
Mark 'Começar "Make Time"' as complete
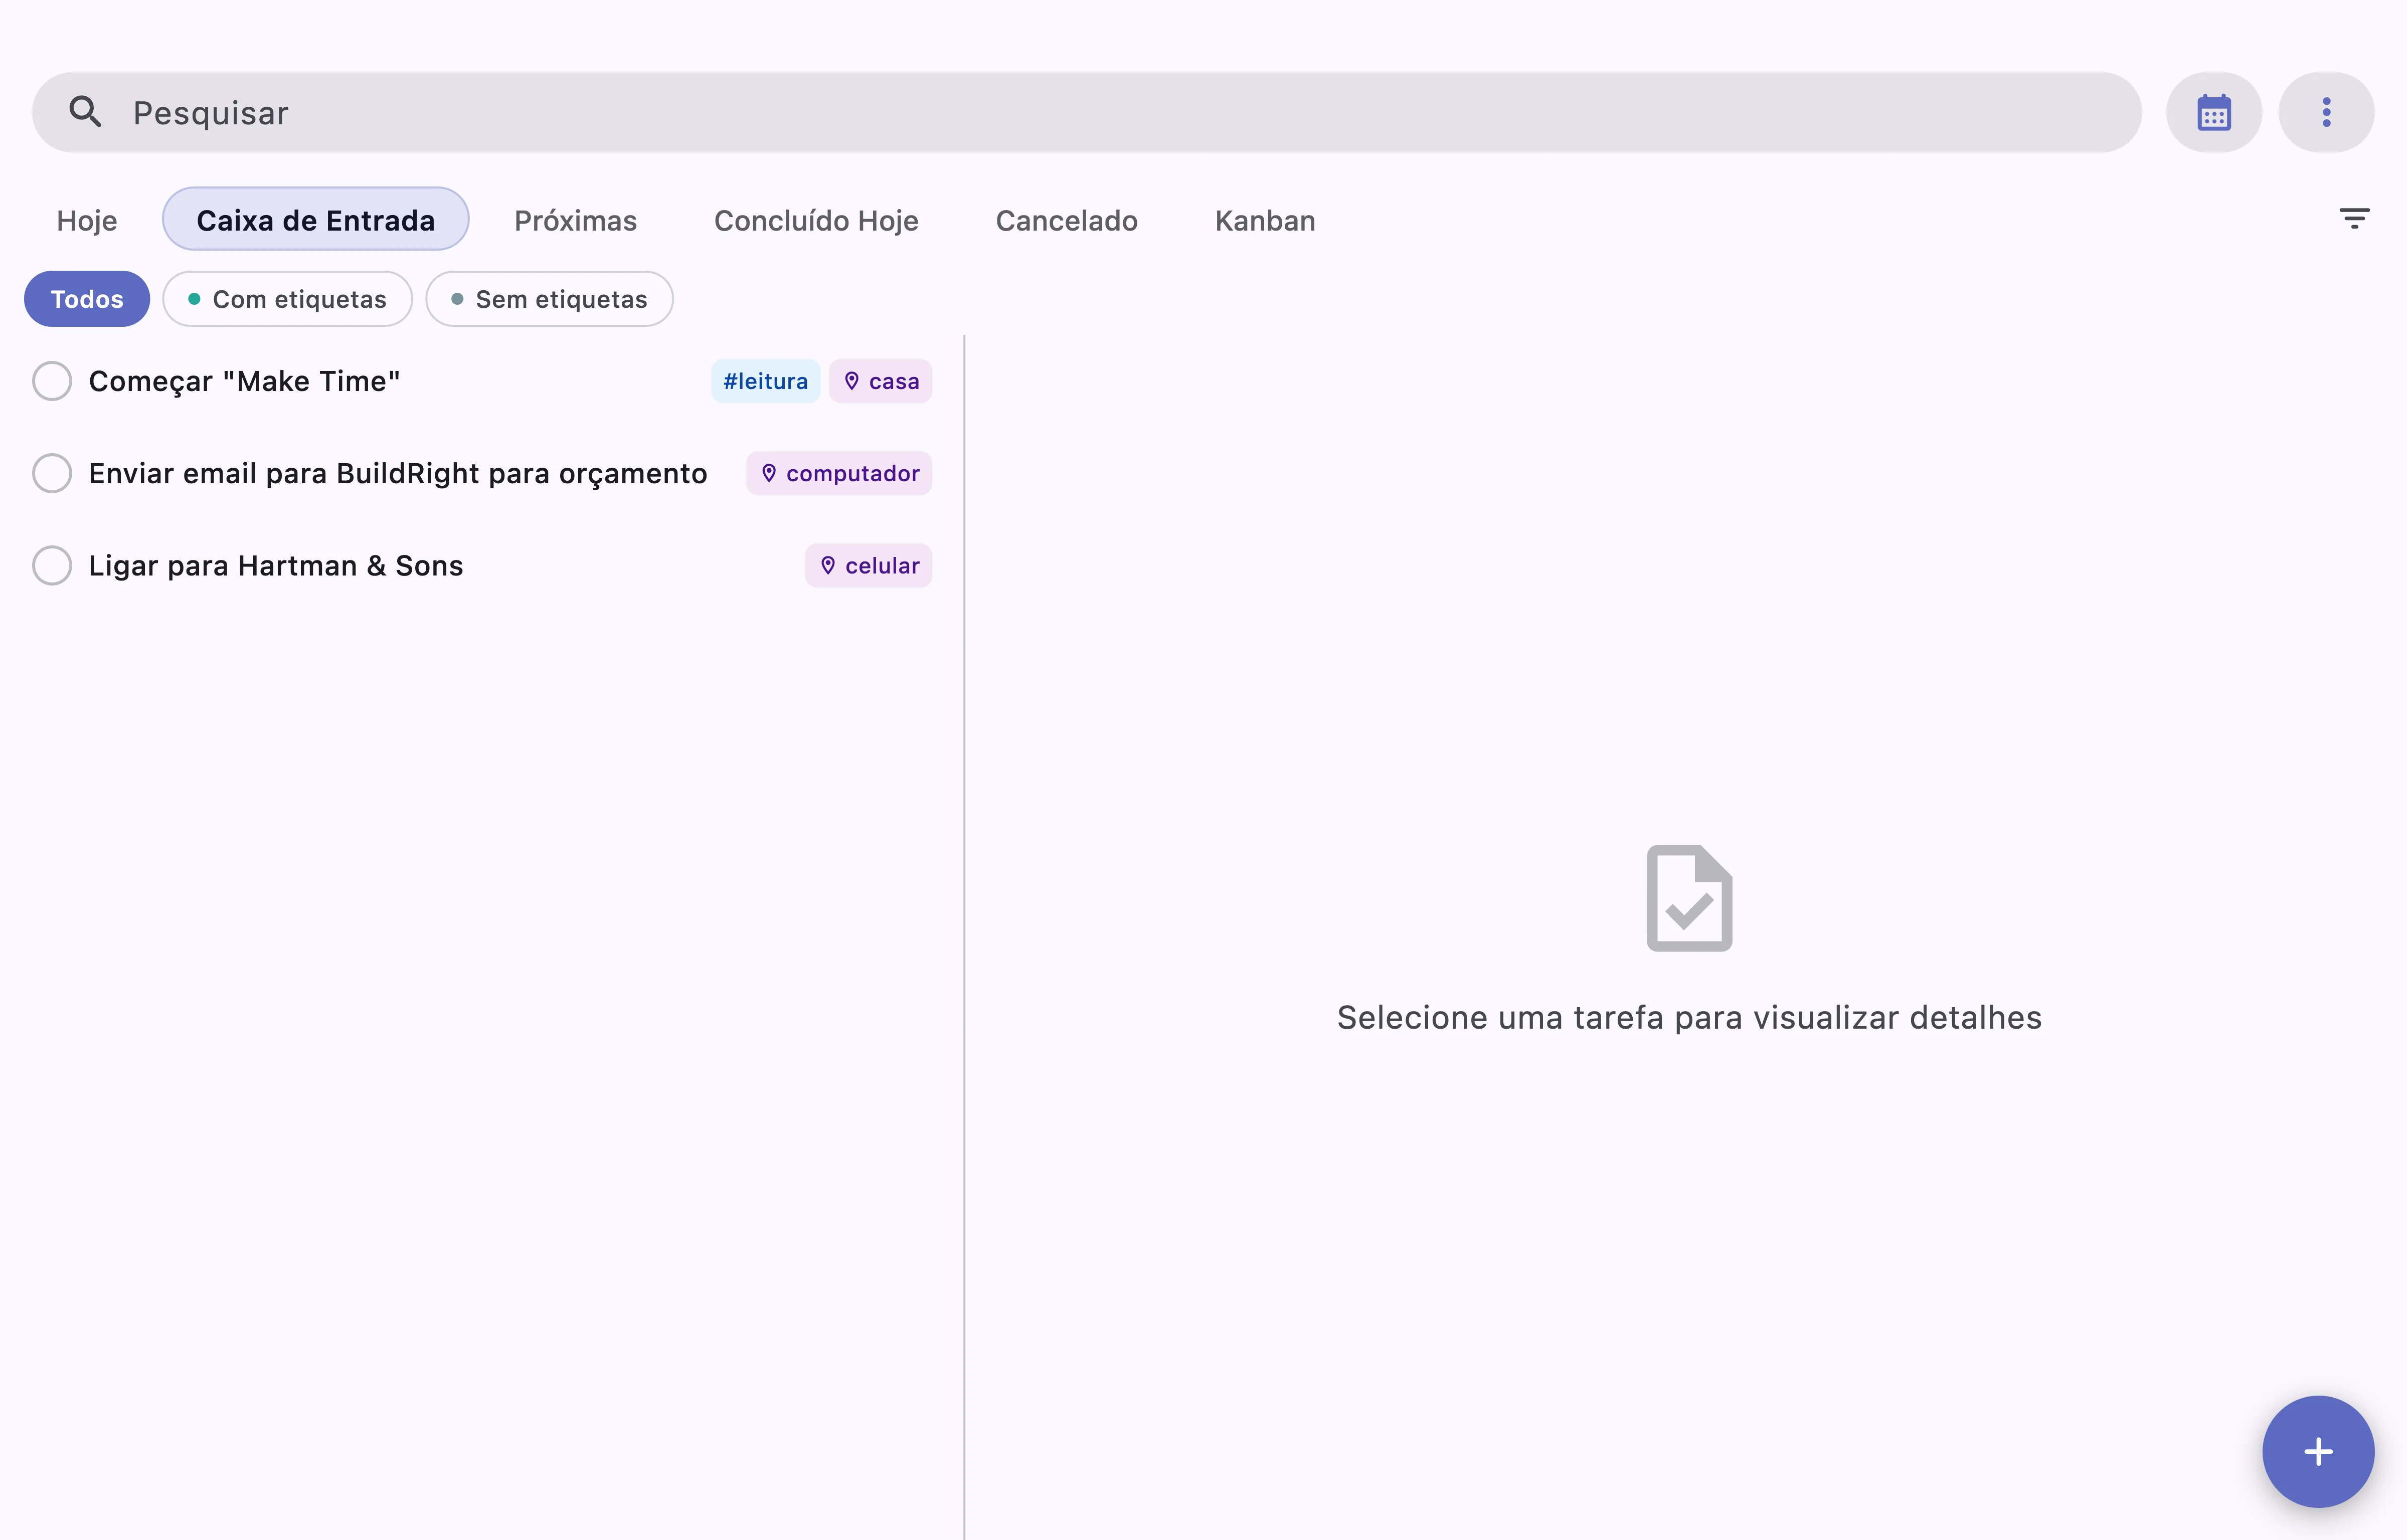click(x=52, y=381)
